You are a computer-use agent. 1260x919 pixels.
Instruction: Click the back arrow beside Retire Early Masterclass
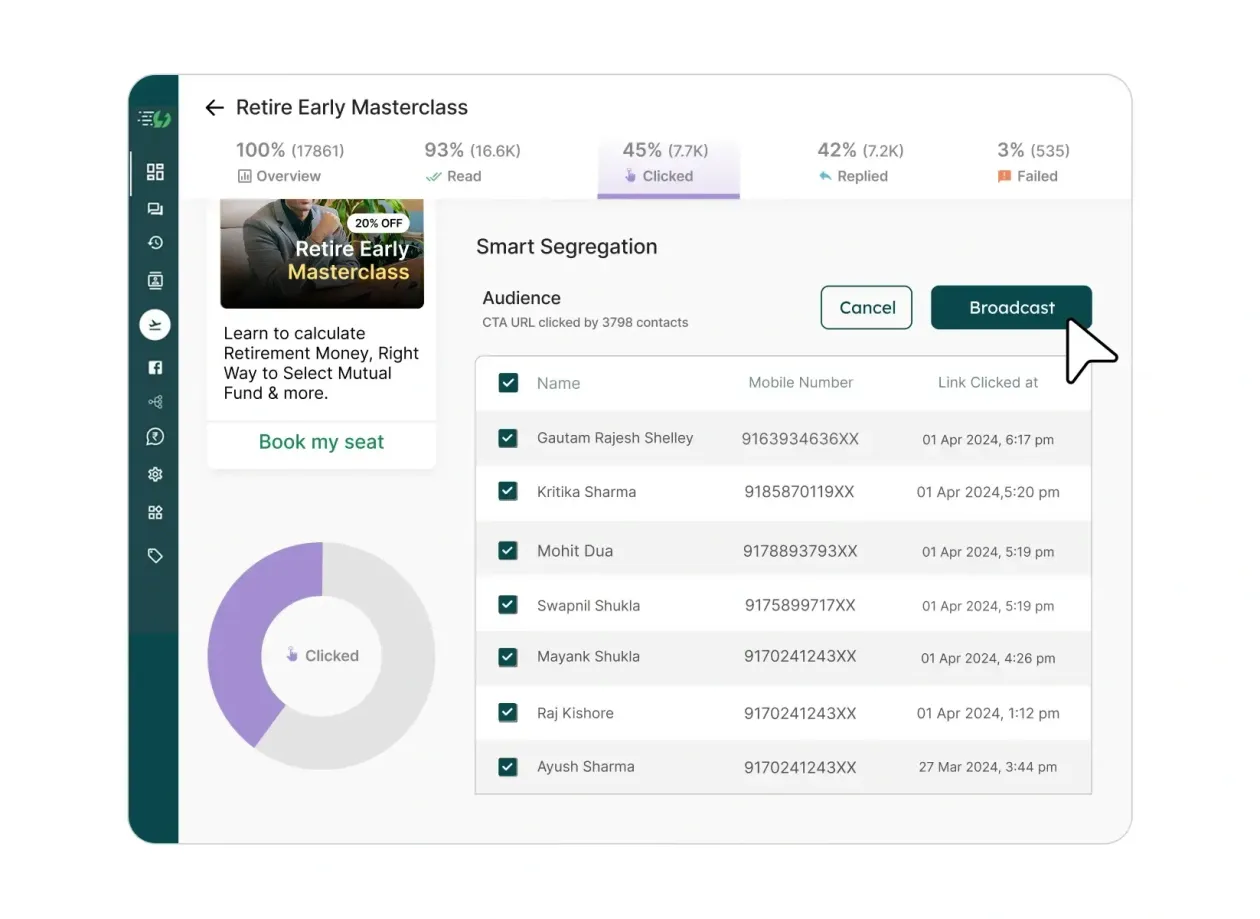(214, 107)
